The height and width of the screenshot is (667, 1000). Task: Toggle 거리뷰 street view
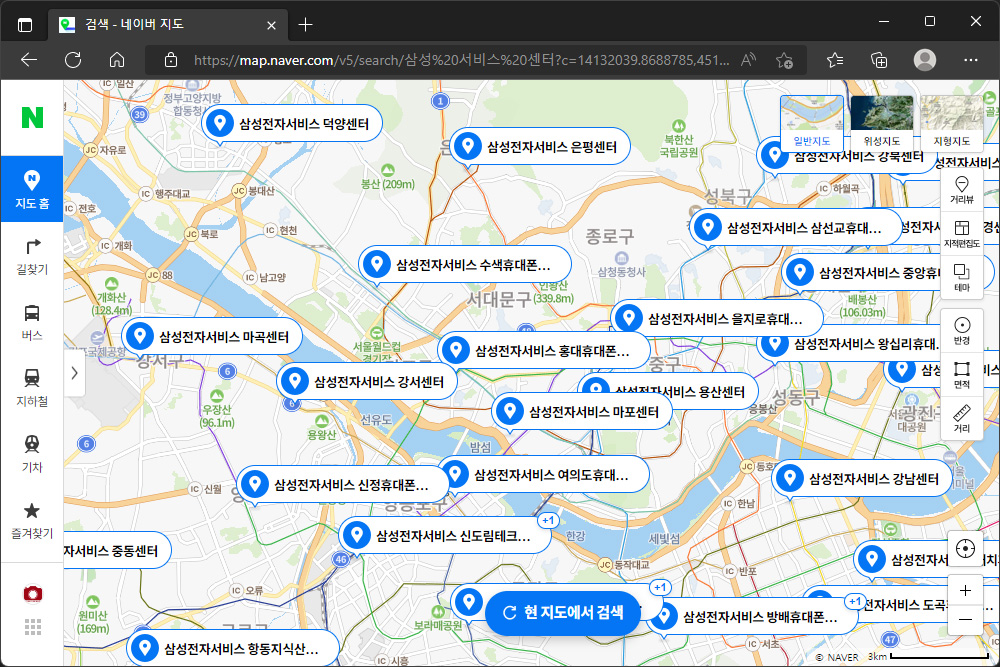[962, 190]
